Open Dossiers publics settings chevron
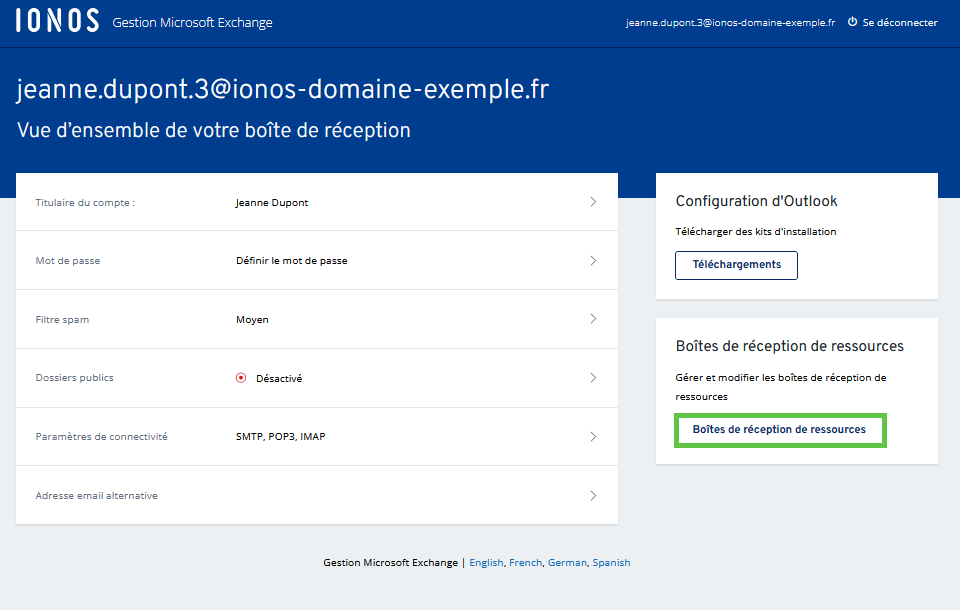Viewport: 960px width, 610px height. (x=593, y=378)
